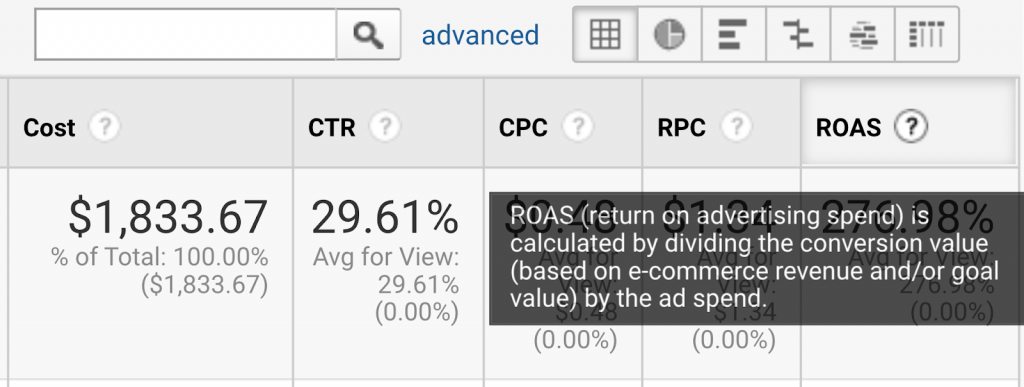This screenshot has height=387, width=1024.
Task: Switch to the Pivot table view
Action: click(x=927, y=35)
